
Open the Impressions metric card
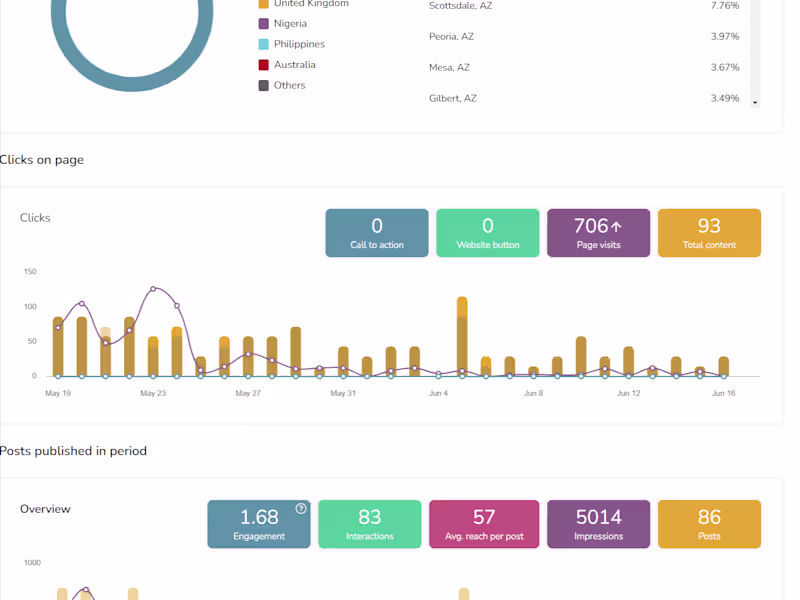(x=598, y=524)
